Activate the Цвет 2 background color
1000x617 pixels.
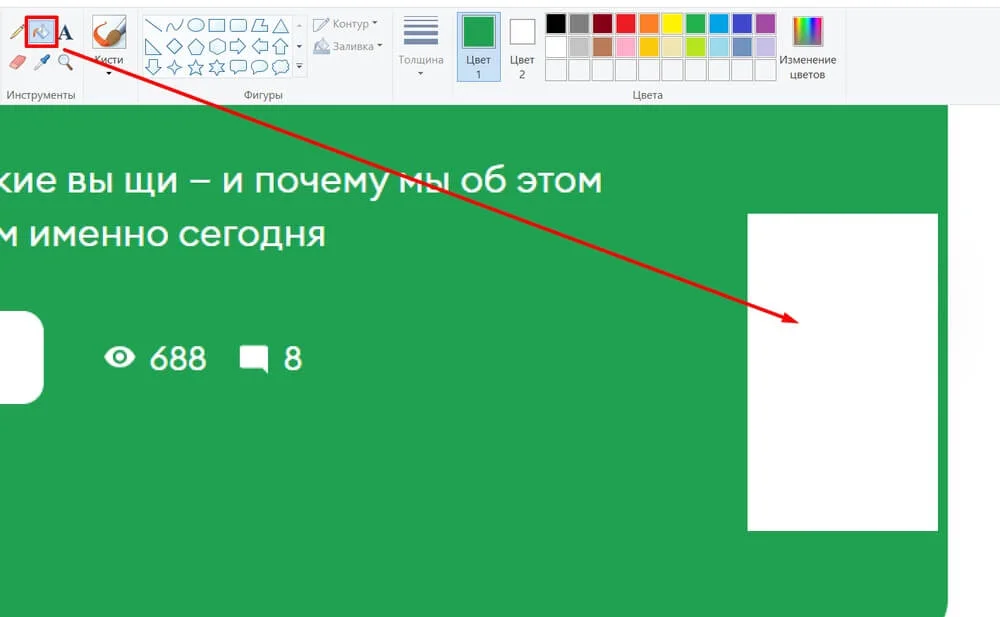click(x=522, y=47)
